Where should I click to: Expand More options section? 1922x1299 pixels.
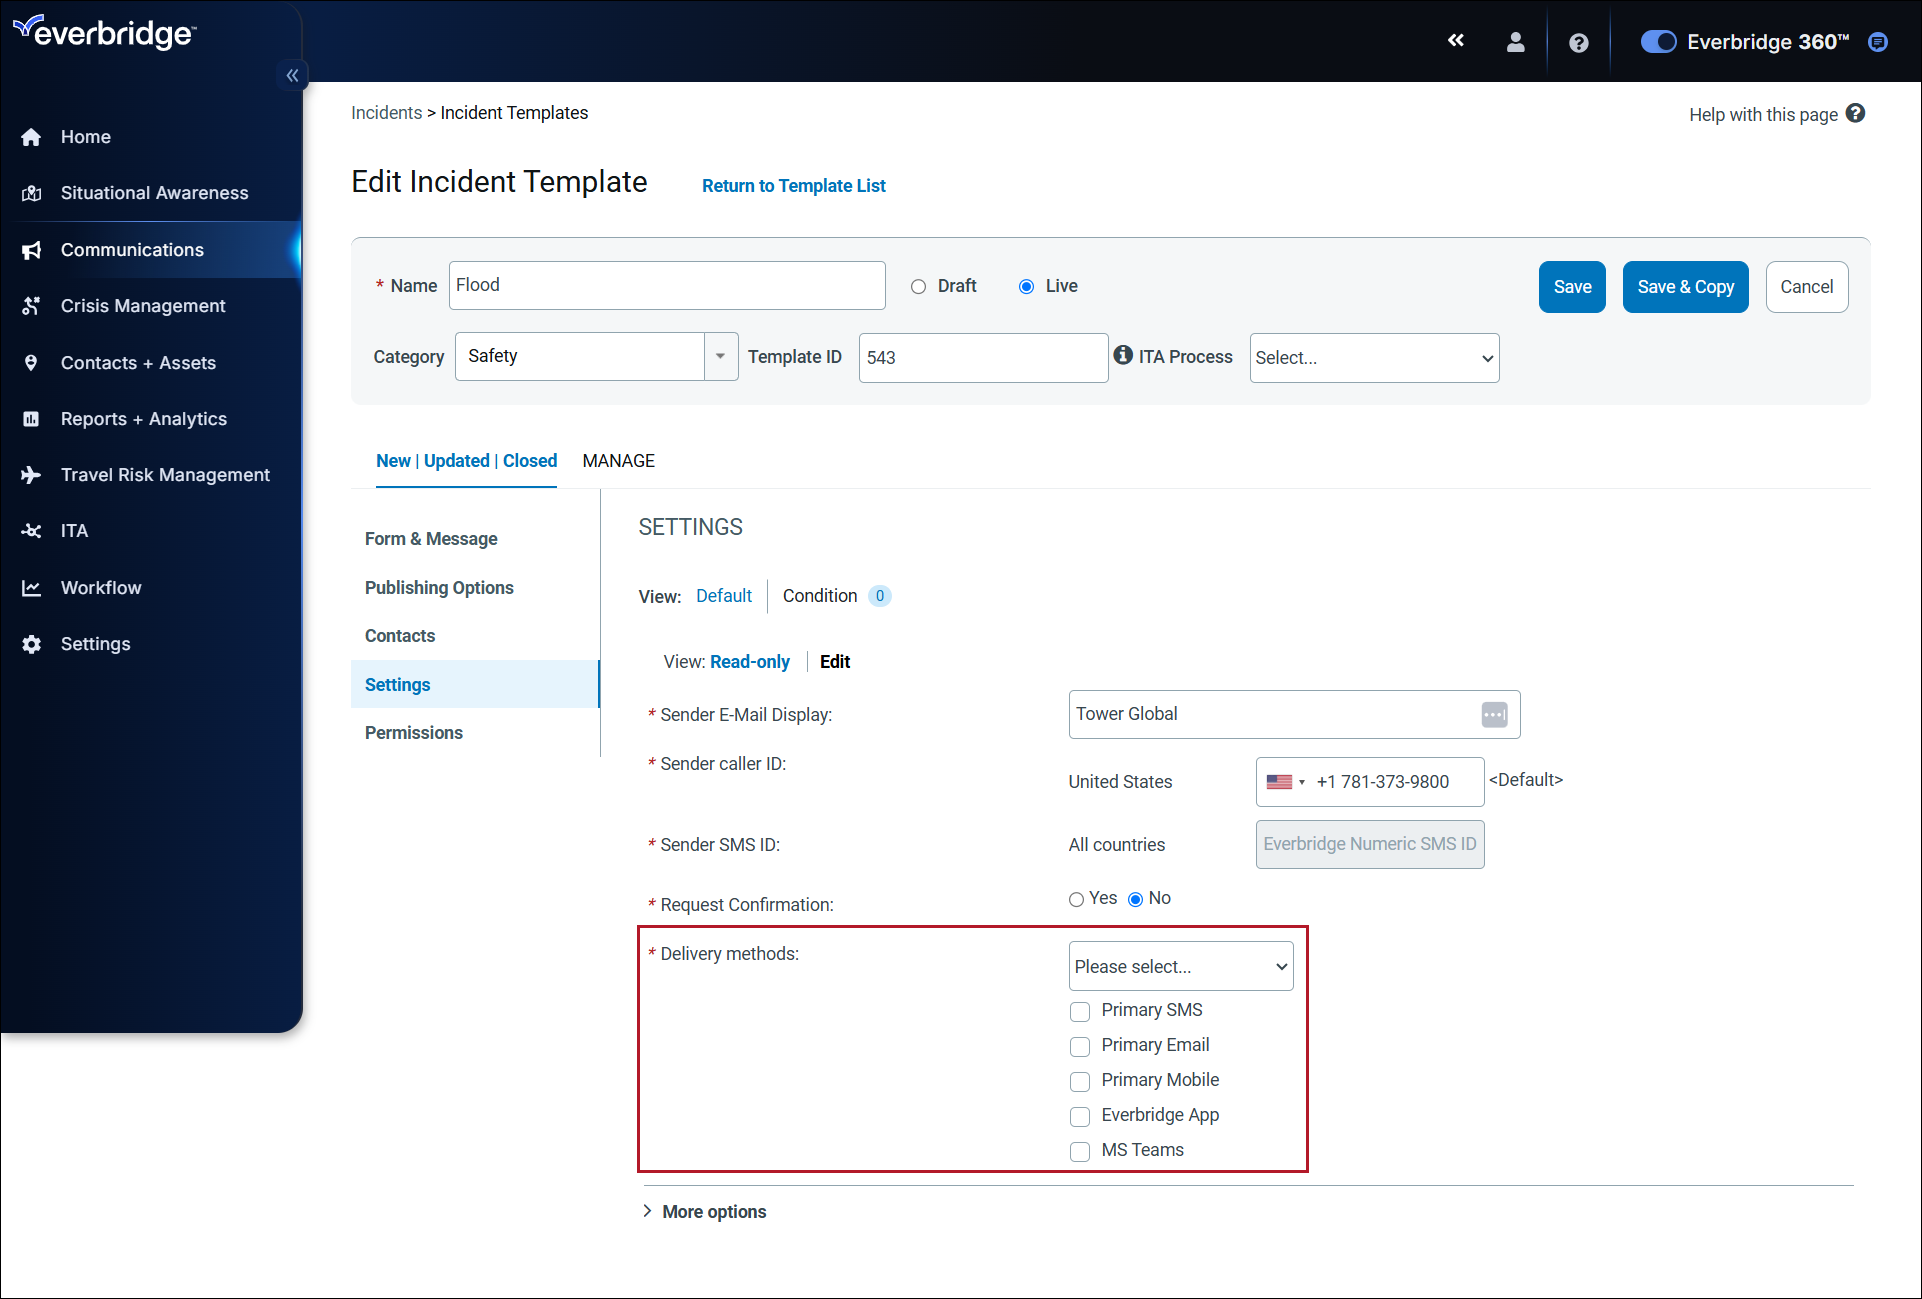pyautogui.click(x=705, y=1211)
